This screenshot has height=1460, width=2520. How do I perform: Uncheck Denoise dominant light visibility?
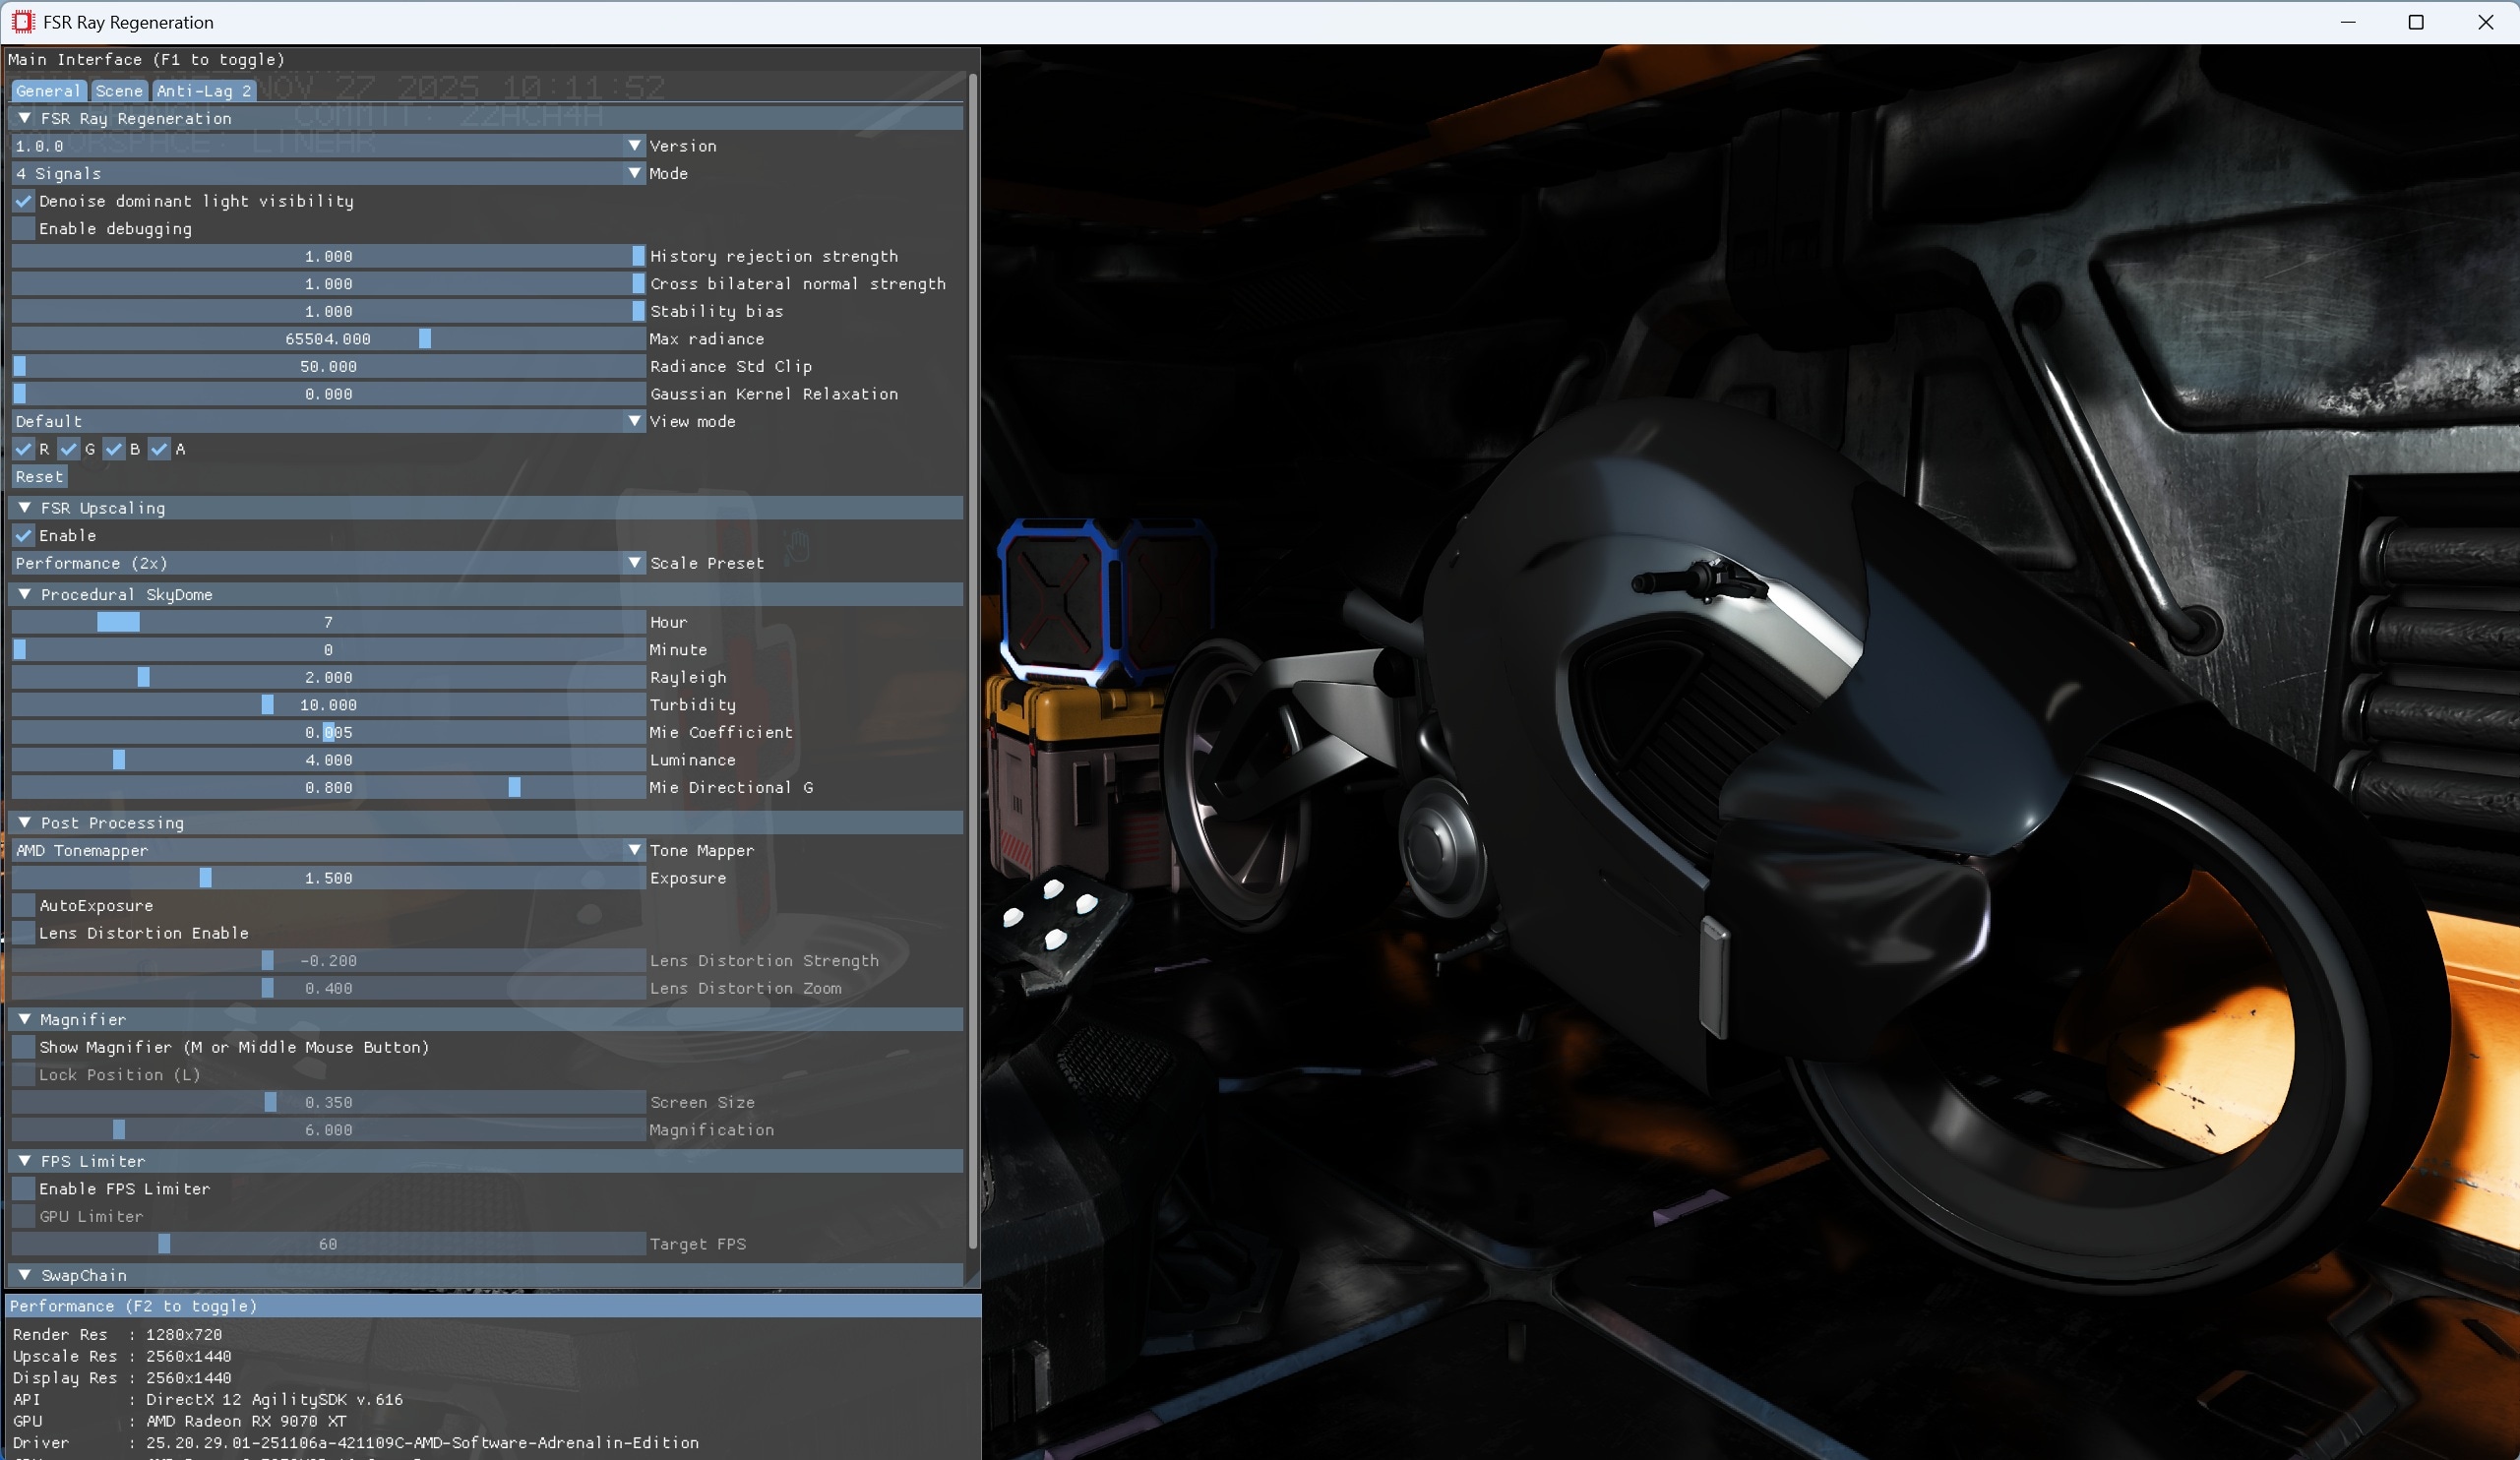(24, 201)
